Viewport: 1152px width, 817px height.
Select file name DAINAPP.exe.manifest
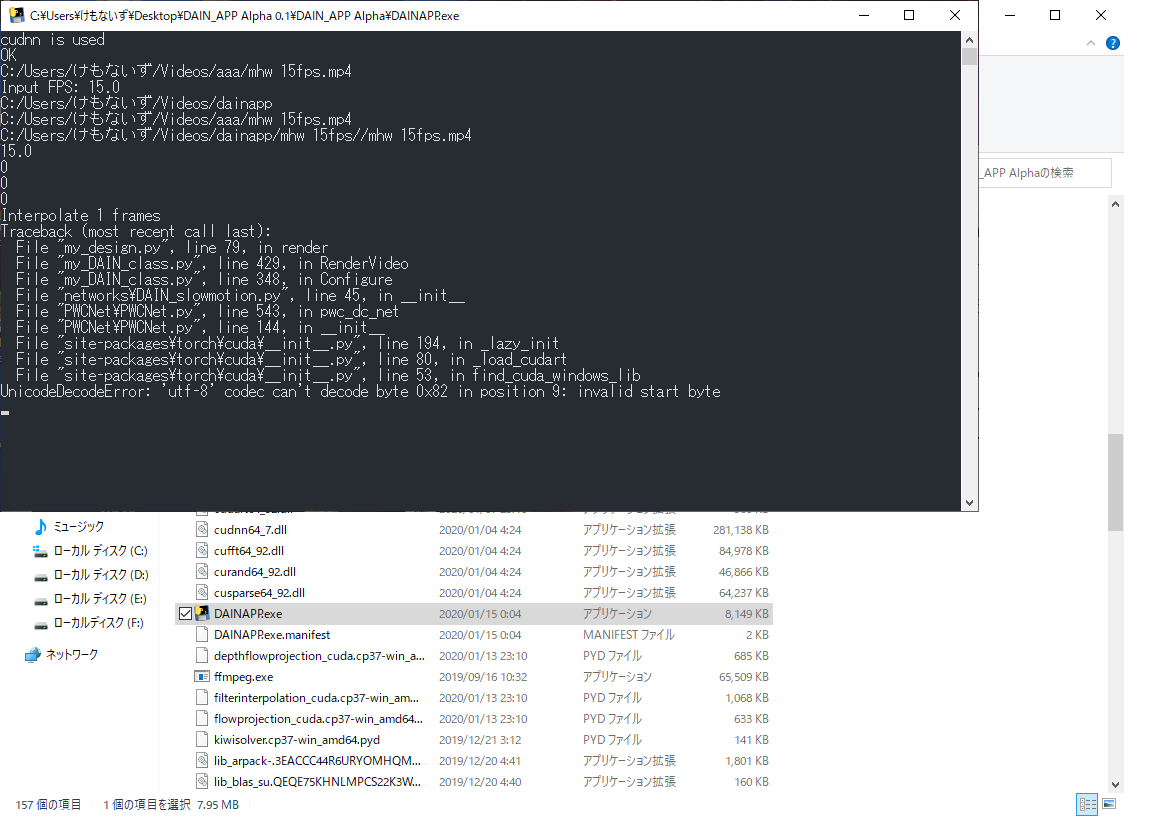[x=272, y=635]
